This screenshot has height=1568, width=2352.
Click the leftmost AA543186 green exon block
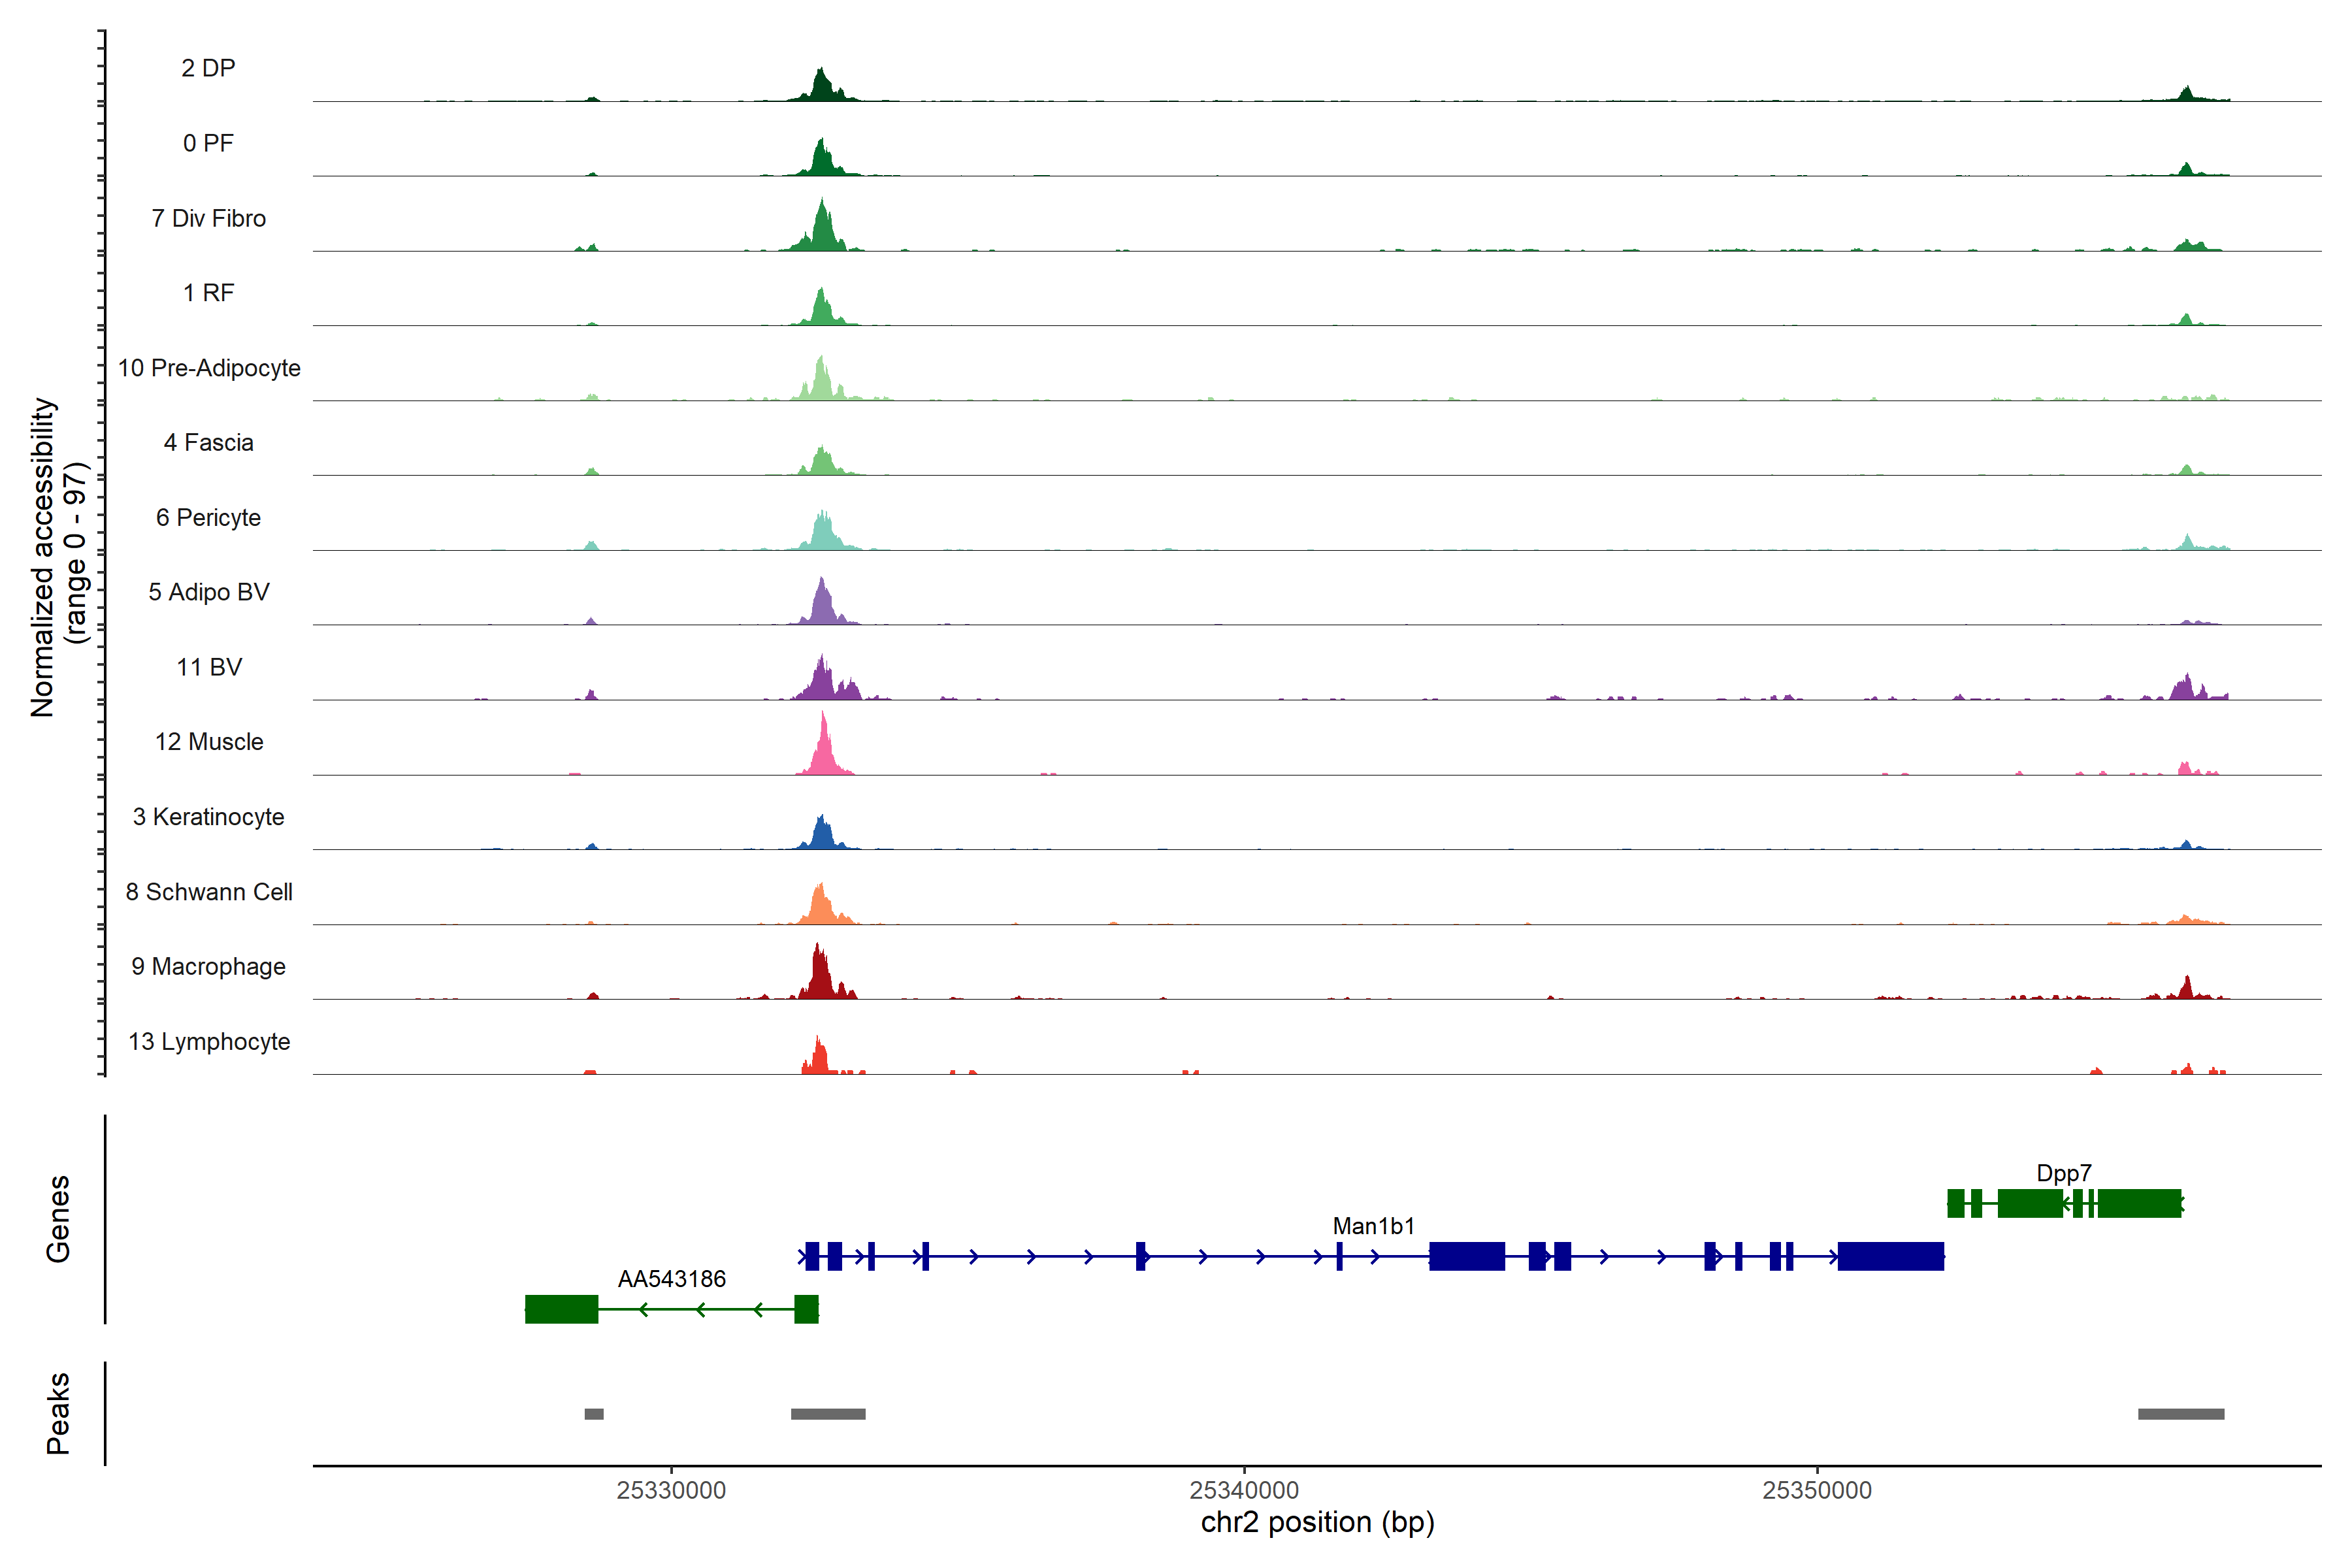point(561,1309)
